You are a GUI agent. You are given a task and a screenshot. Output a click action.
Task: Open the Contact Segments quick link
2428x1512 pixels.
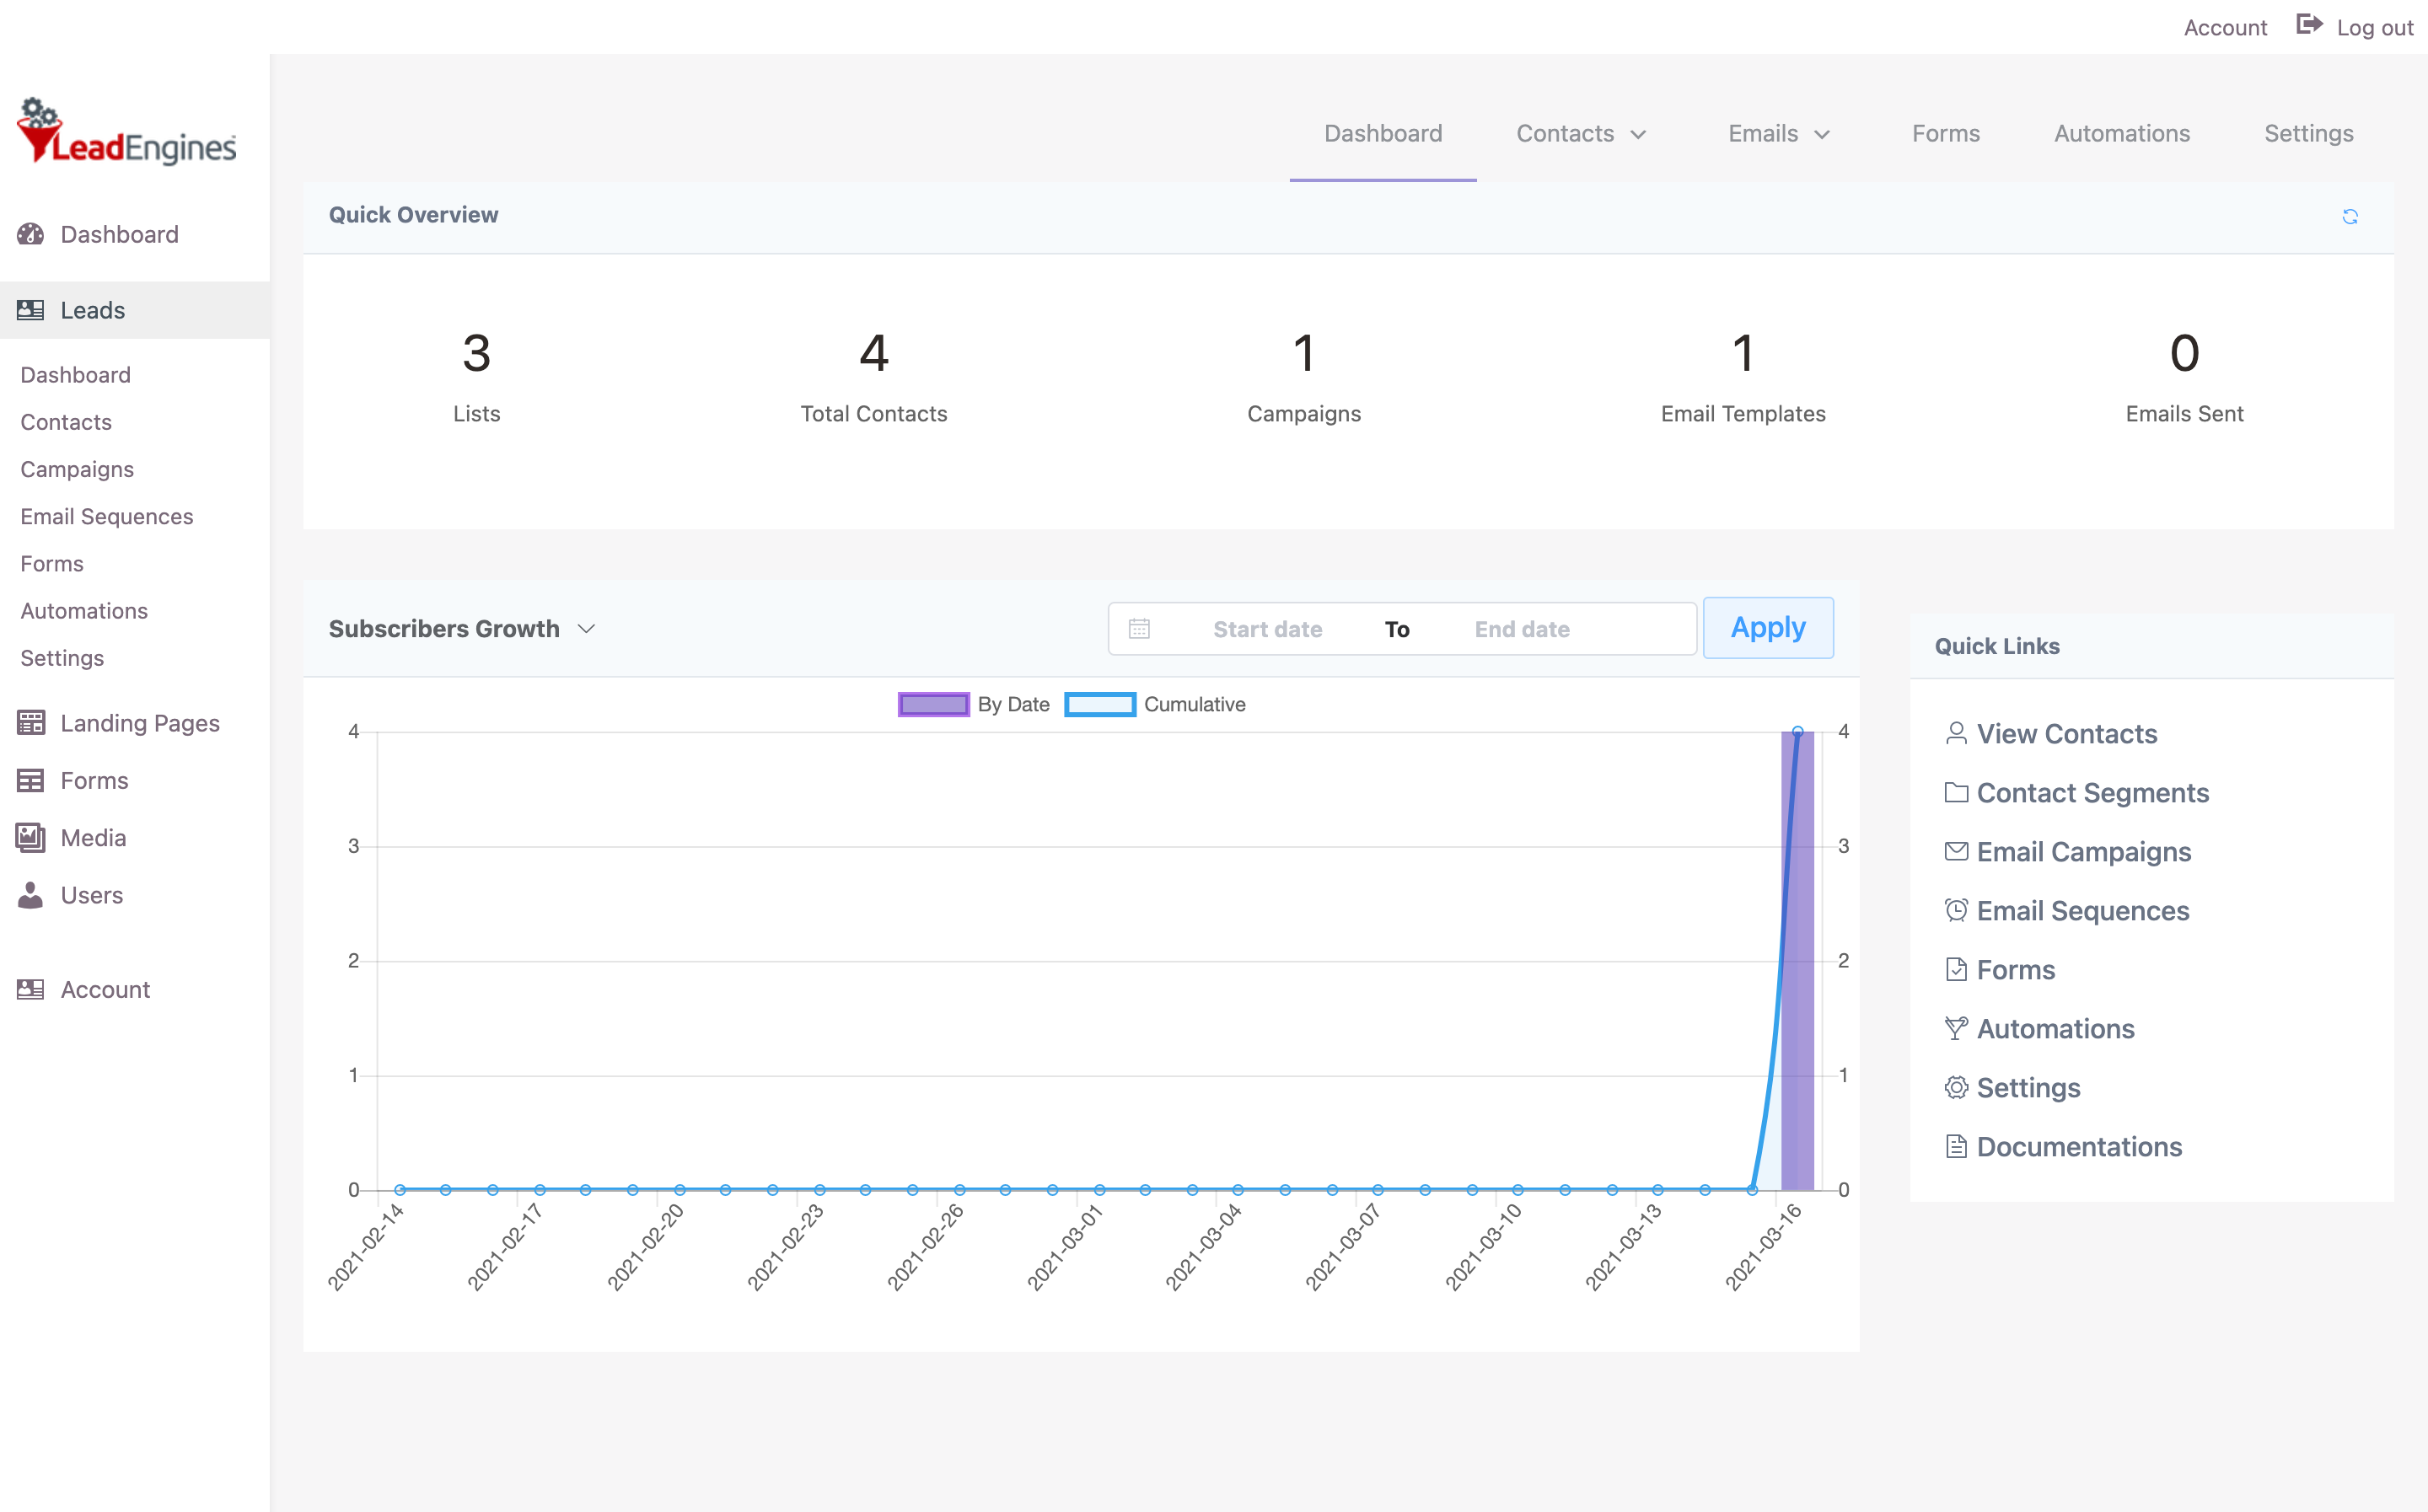2092,792
